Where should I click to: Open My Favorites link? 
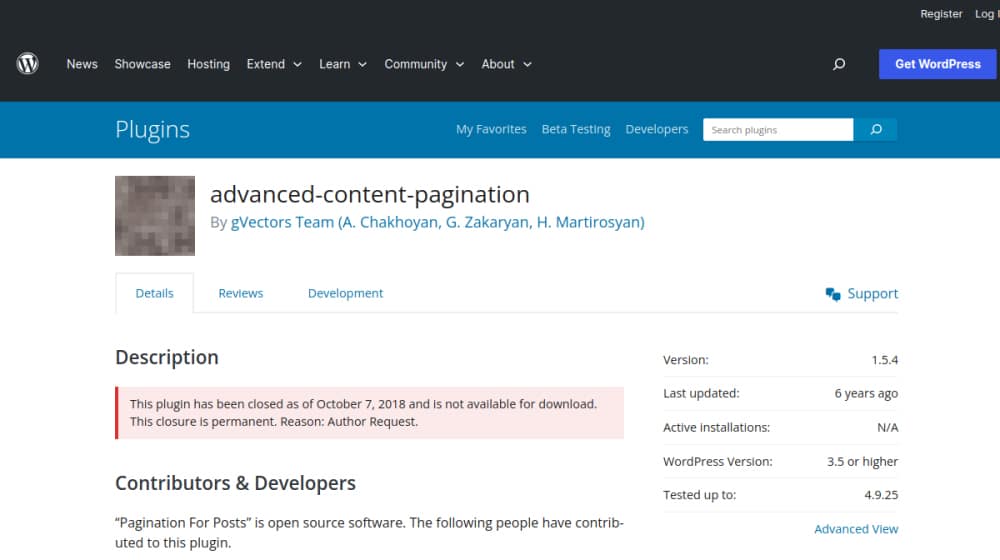coord(491,129)
